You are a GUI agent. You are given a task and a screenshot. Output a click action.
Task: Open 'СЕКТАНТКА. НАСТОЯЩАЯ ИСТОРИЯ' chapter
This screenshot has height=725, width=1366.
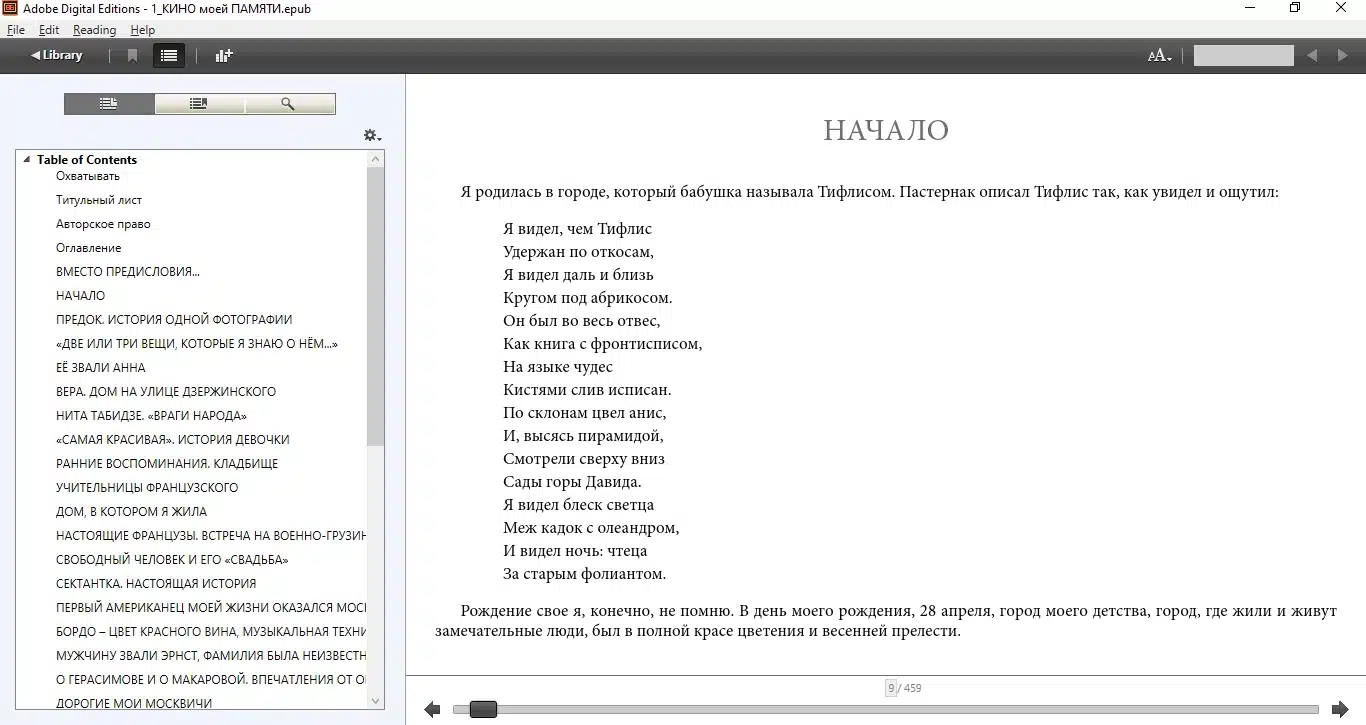click(156, 584)
